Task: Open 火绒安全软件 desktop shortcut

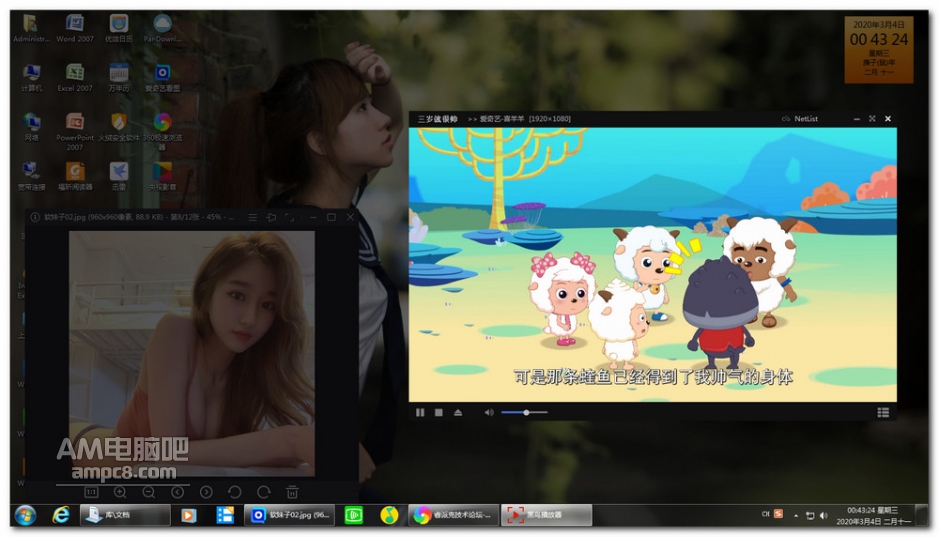Action: [119, 126]
